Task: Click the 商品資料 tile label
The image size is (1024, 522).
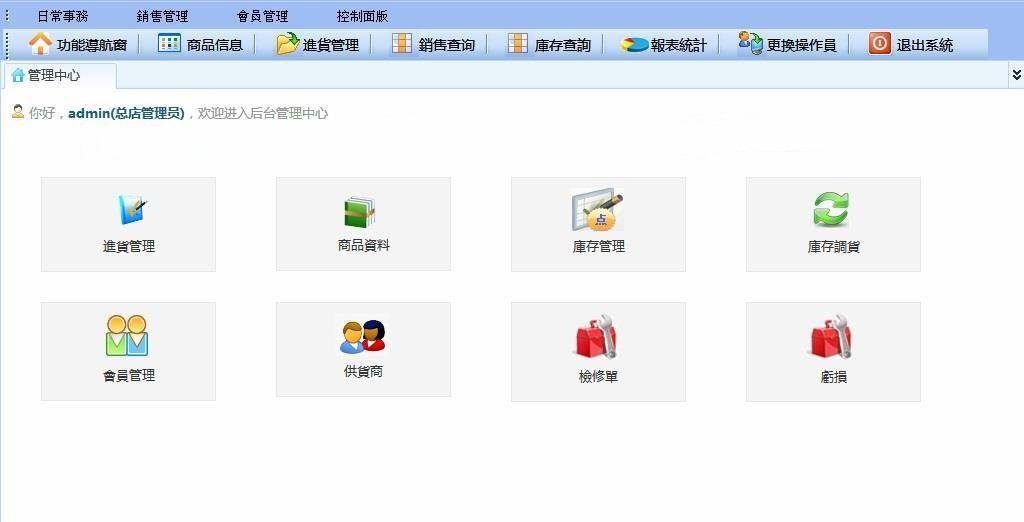Action: 364,245
